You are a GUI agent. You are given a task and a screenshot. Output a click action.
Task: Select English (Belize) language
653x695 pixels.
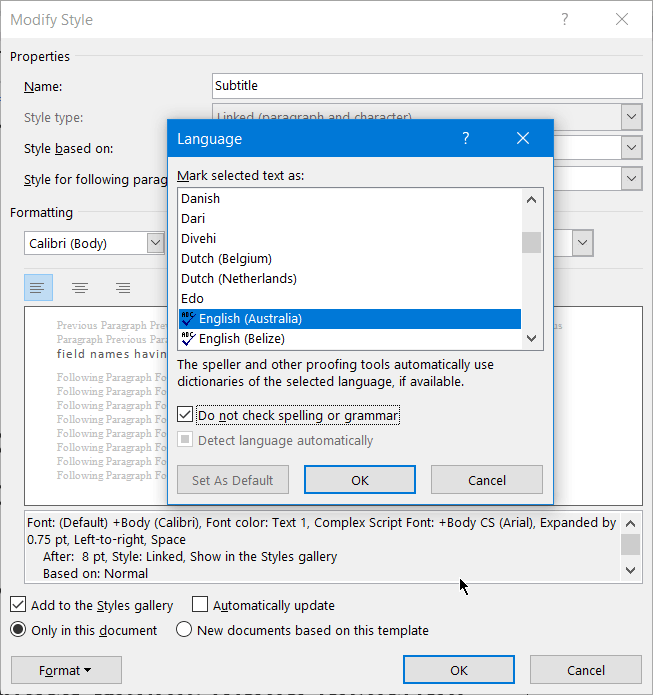[349, 339]
